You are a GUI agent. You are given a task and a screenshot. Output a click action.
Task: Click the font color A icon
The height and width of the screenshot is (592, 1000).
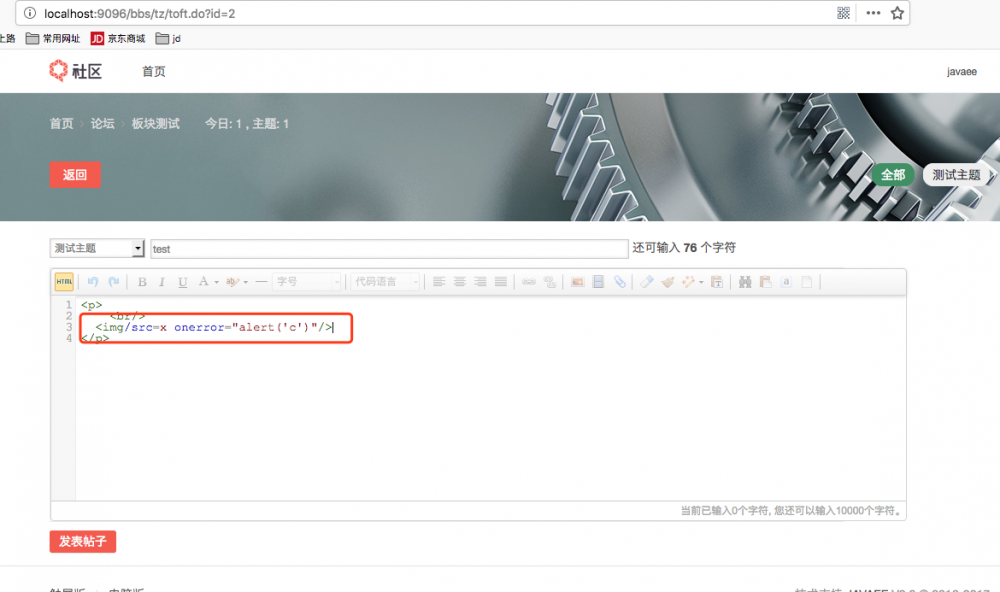click(203, 281)
